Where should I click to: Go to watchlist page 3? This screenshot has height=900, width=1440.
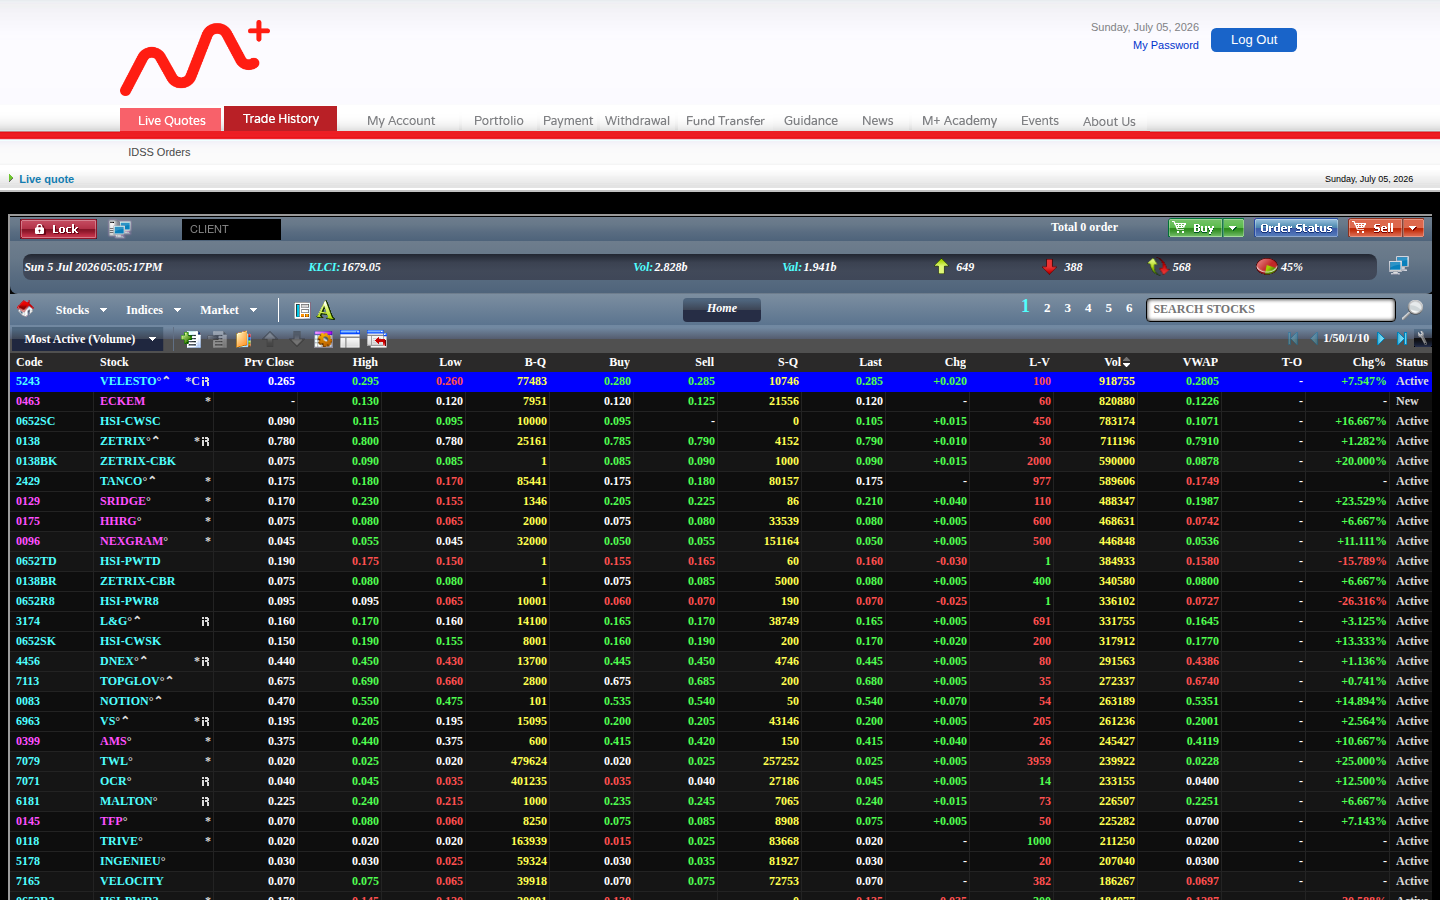(x=1068, y=308)
